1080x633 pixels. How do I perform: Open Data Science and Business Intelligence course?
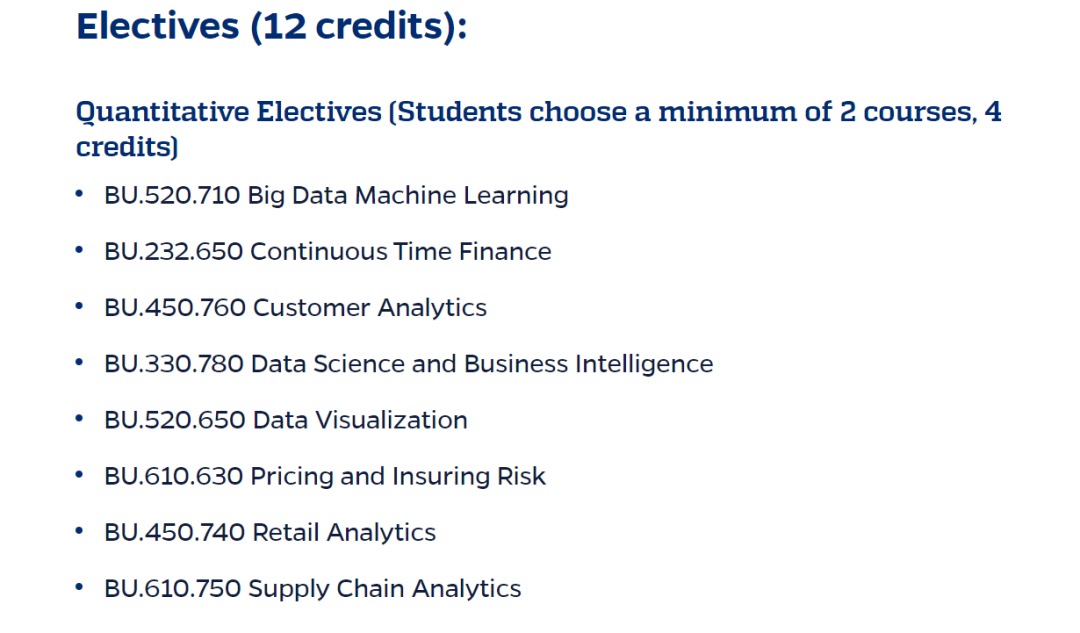(x=408, y=364)
